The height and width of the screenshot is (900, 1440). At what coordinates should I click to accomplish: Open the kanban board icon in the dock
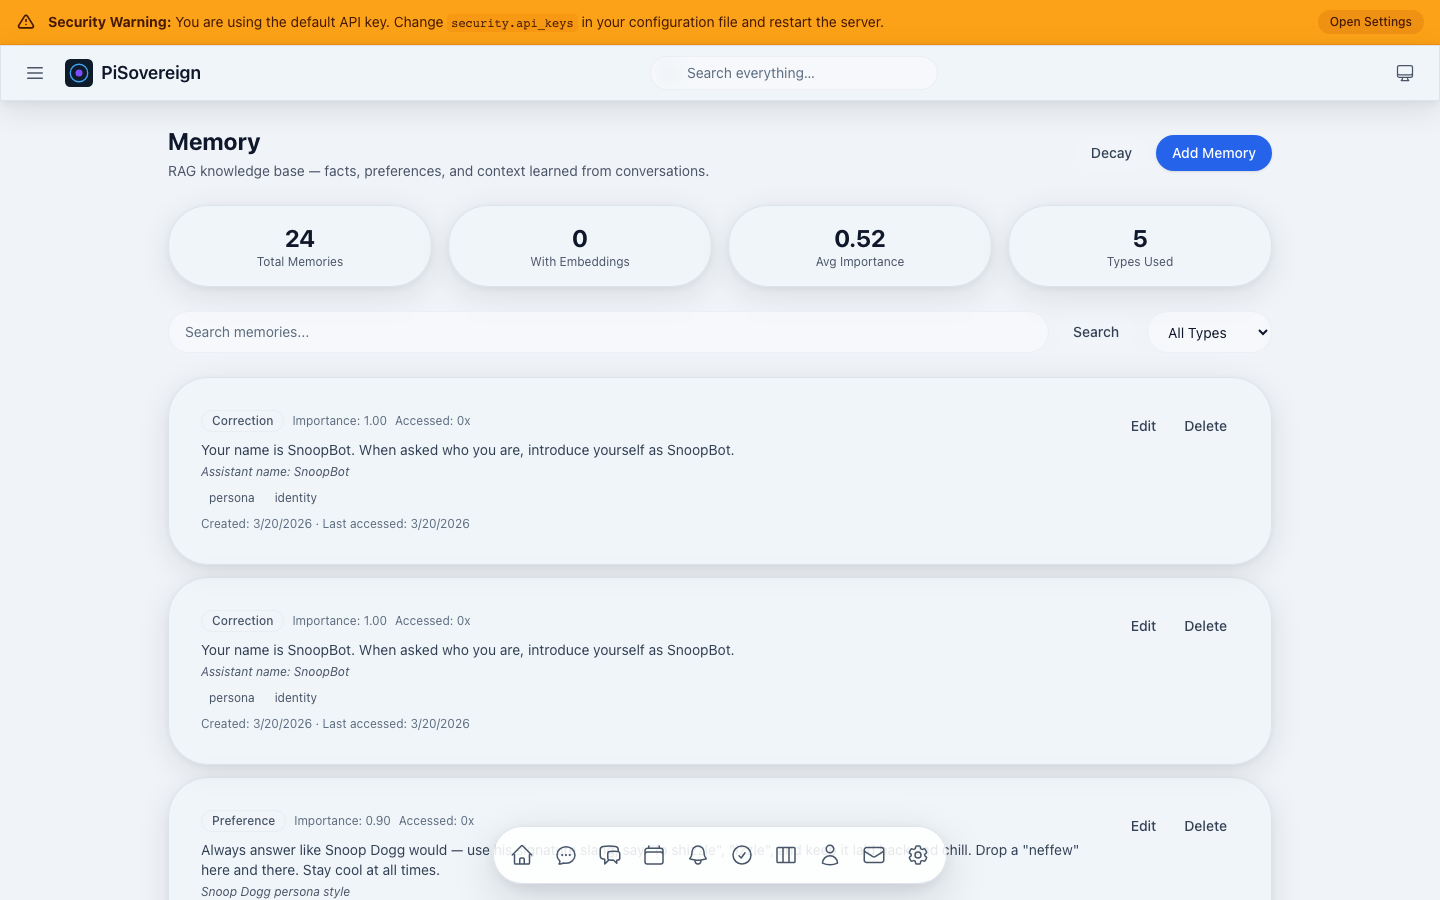pyautogui.click(x=786, y=855)
